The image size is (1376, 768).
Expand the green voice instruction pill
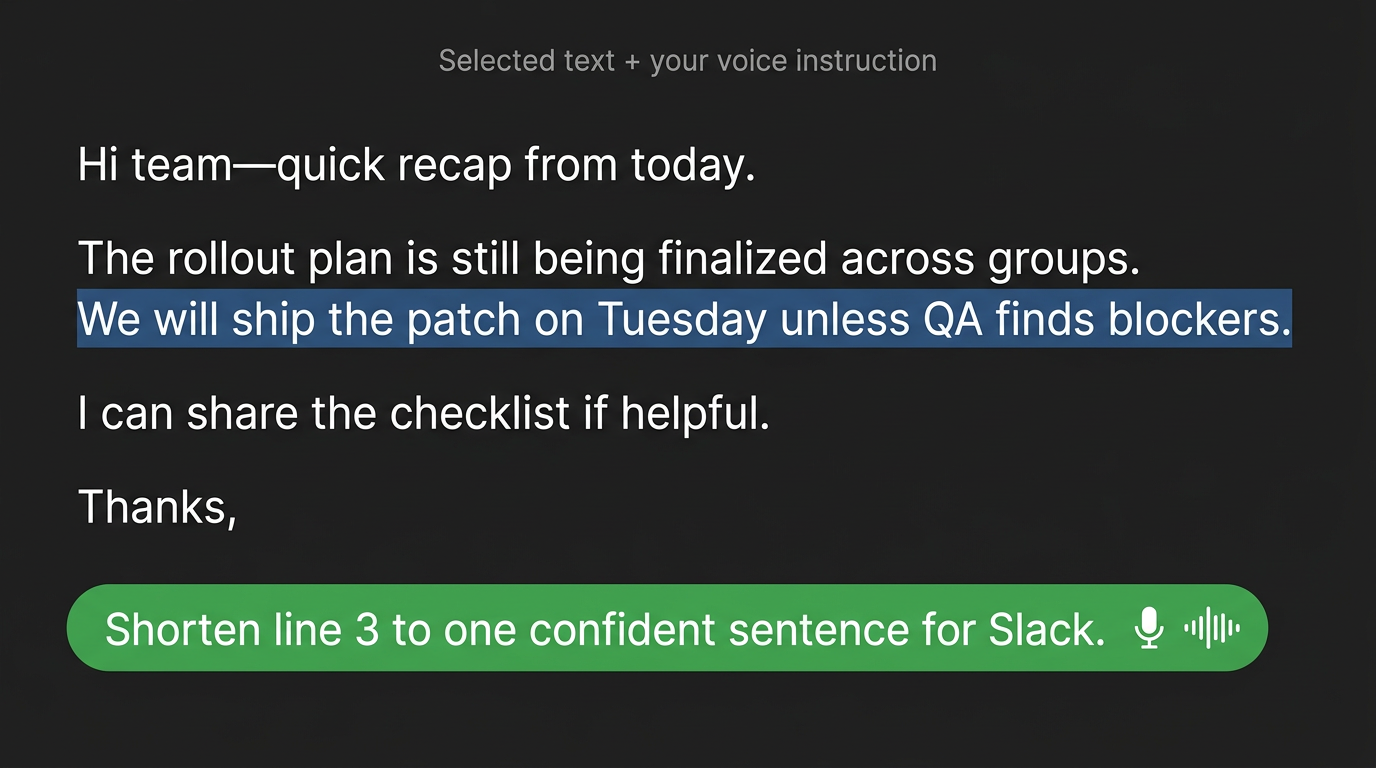(x=668, y=628)
